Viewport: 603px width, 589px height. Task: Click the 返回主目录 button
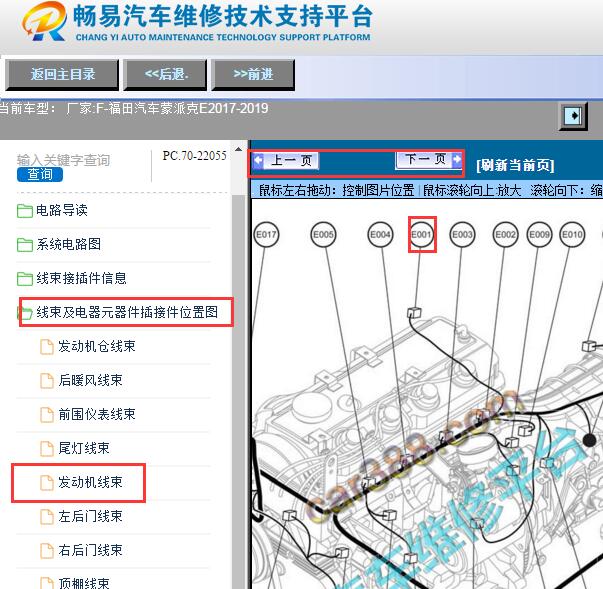pyautogui.click(x=62, y=74)
